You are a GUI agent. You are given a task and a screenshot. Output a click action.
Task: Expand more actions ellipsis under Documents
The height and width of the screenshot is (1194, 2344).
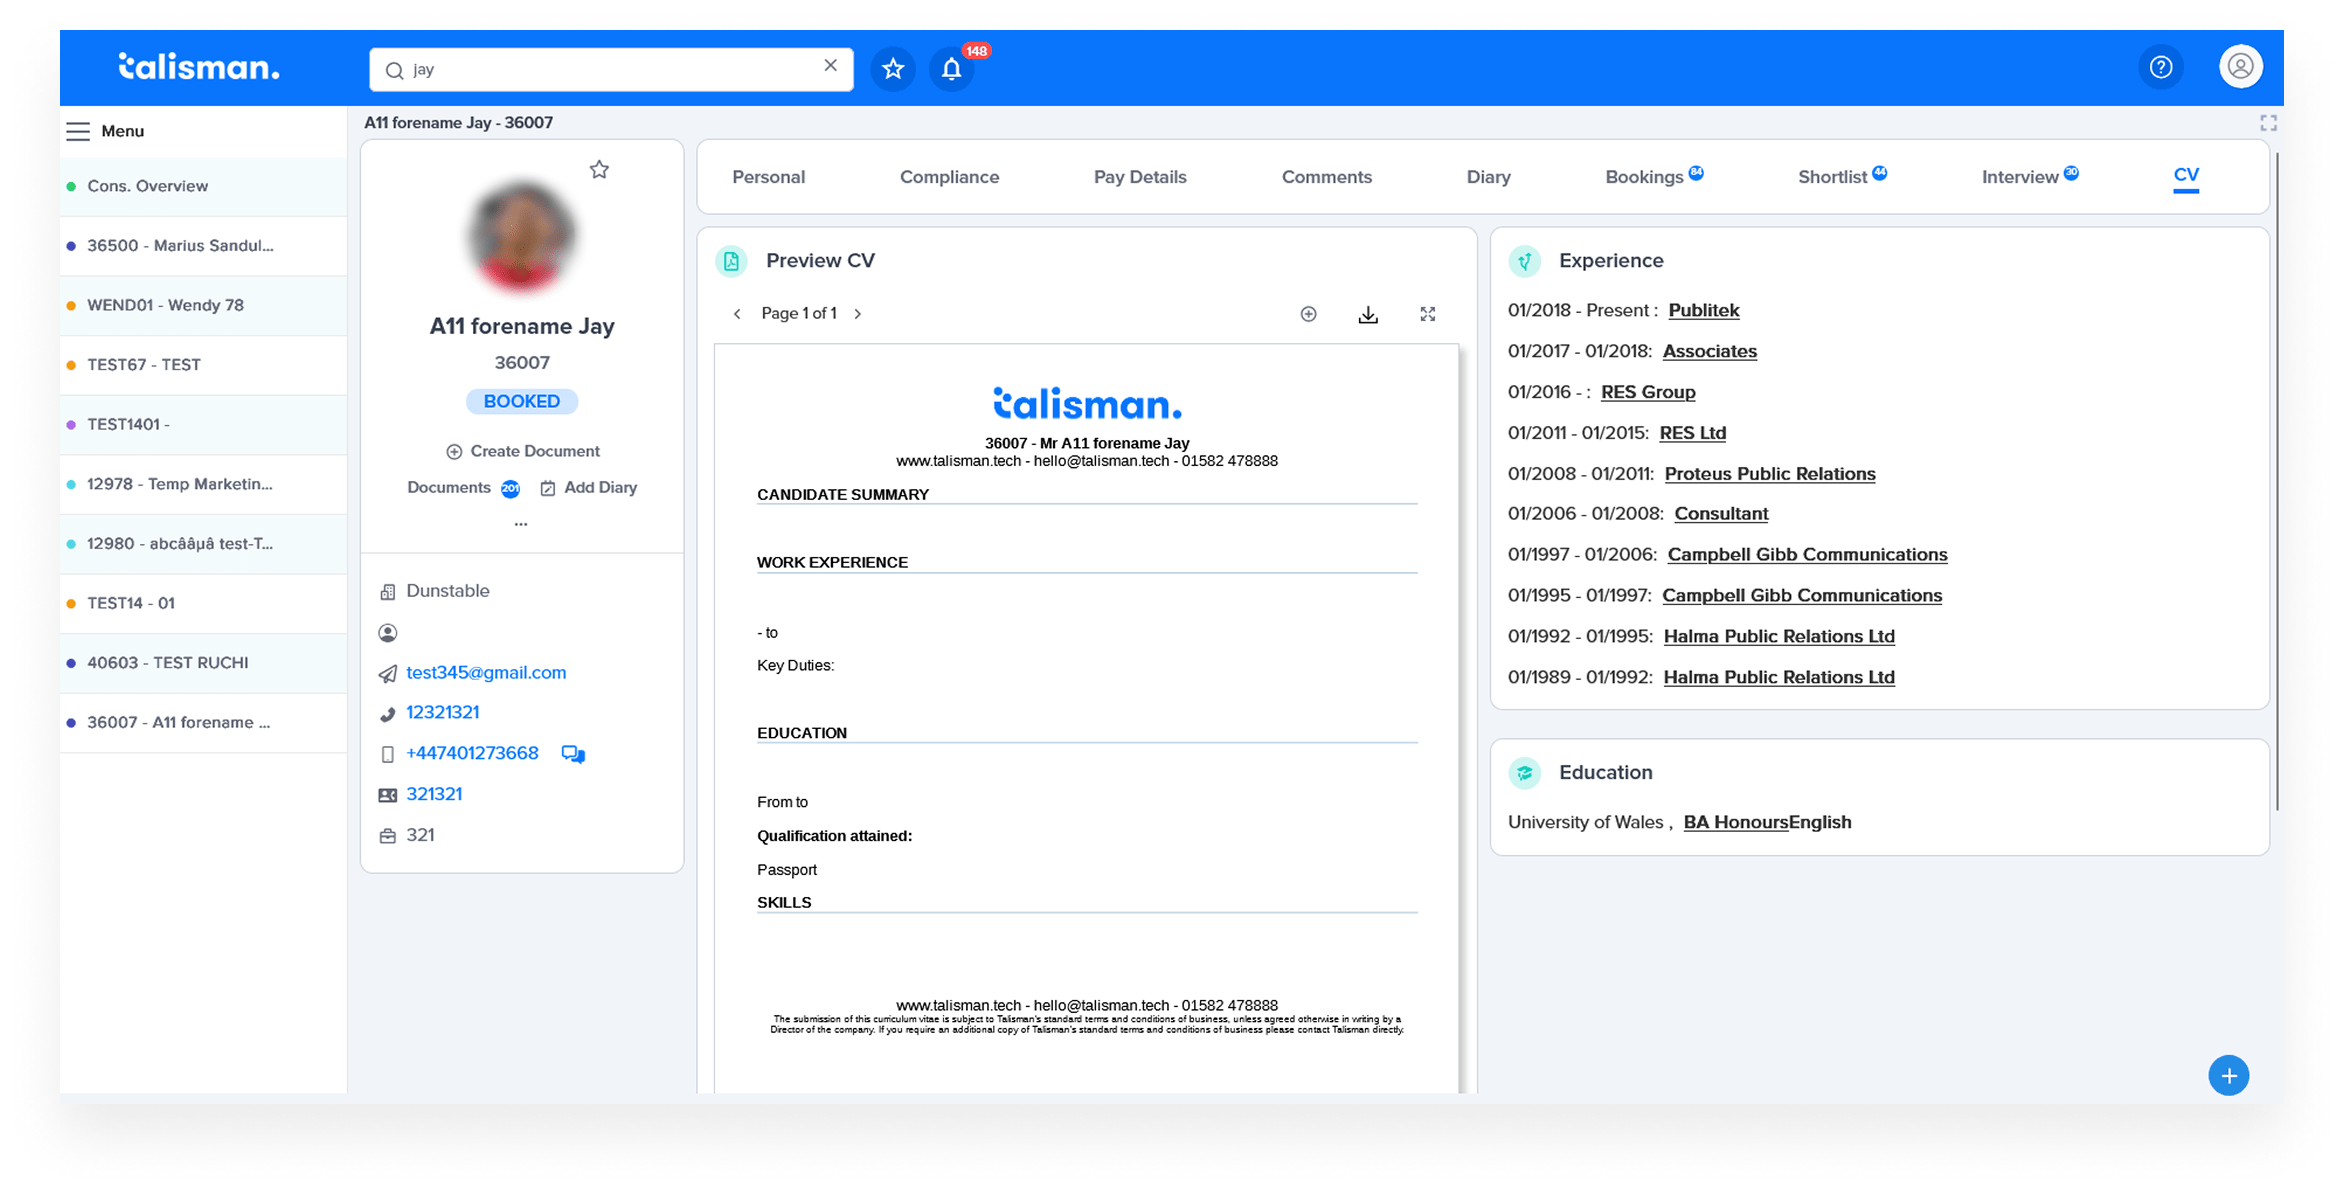click(x=521, y=523)
